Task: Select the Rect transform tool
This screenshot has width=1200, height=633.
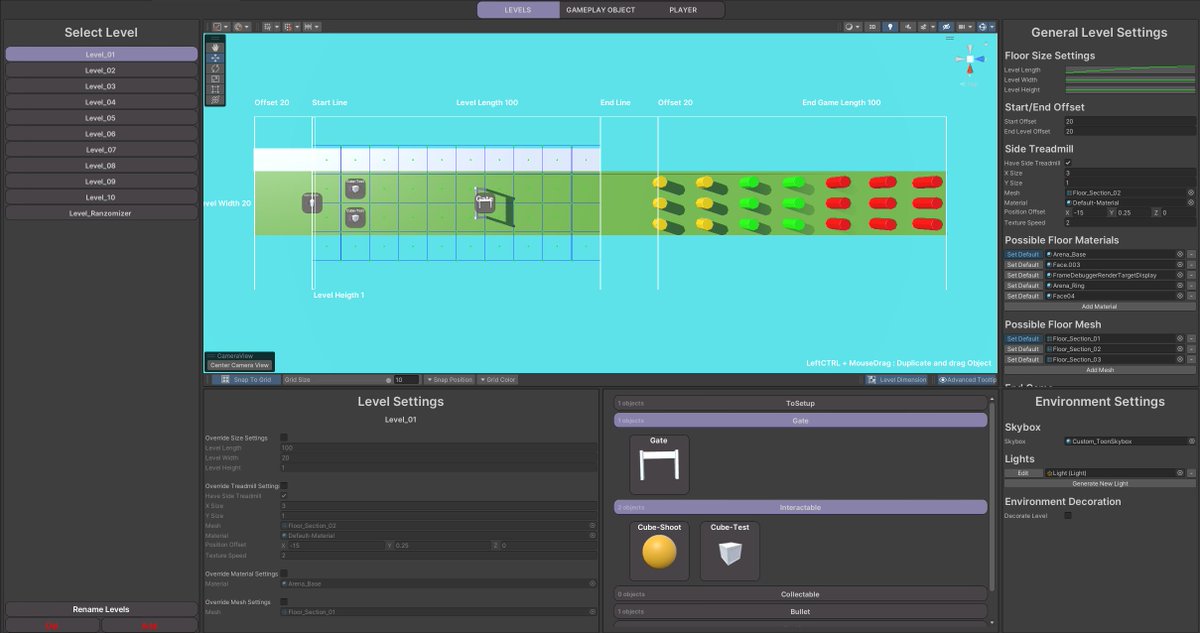Action: point(215,89)
